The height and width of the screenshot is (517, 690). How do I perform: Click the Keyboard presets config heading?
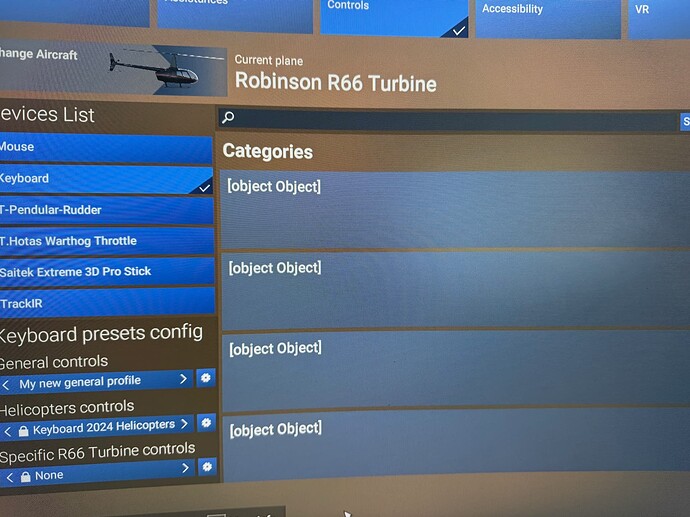pos(101,334)
